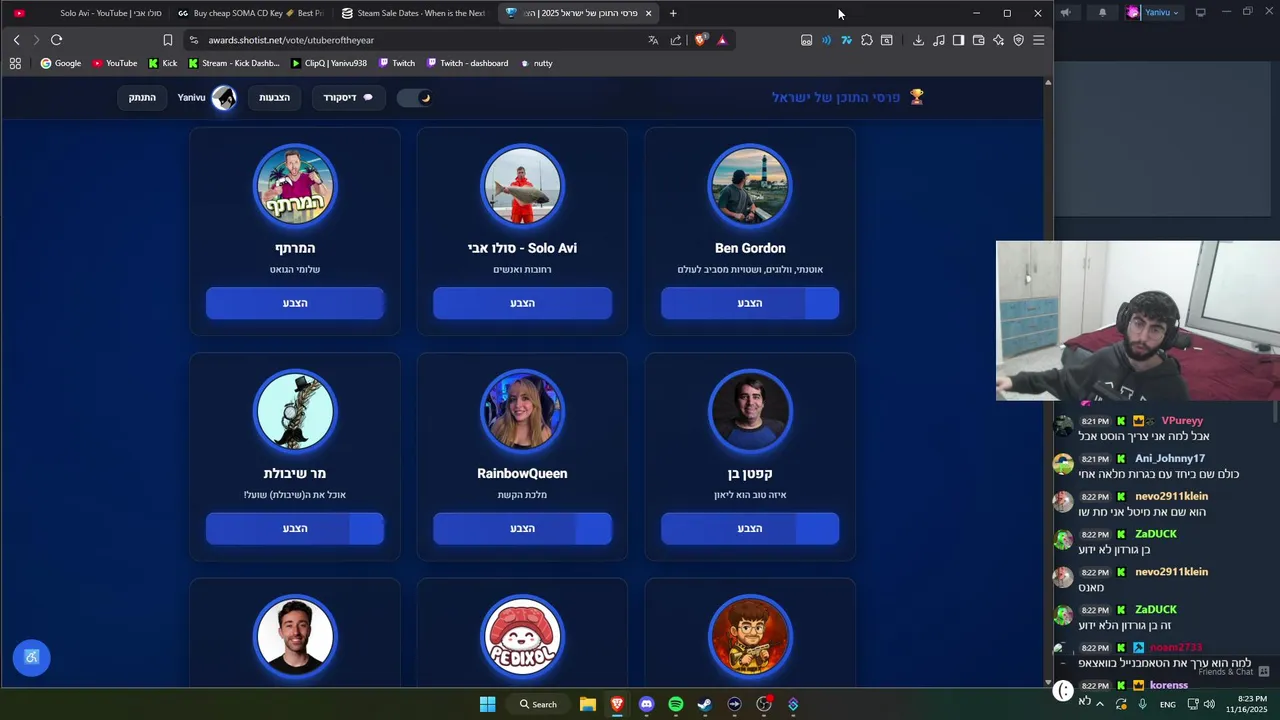
Task: Open the Twitch bookmark
Action: click(x=397, y=63)
